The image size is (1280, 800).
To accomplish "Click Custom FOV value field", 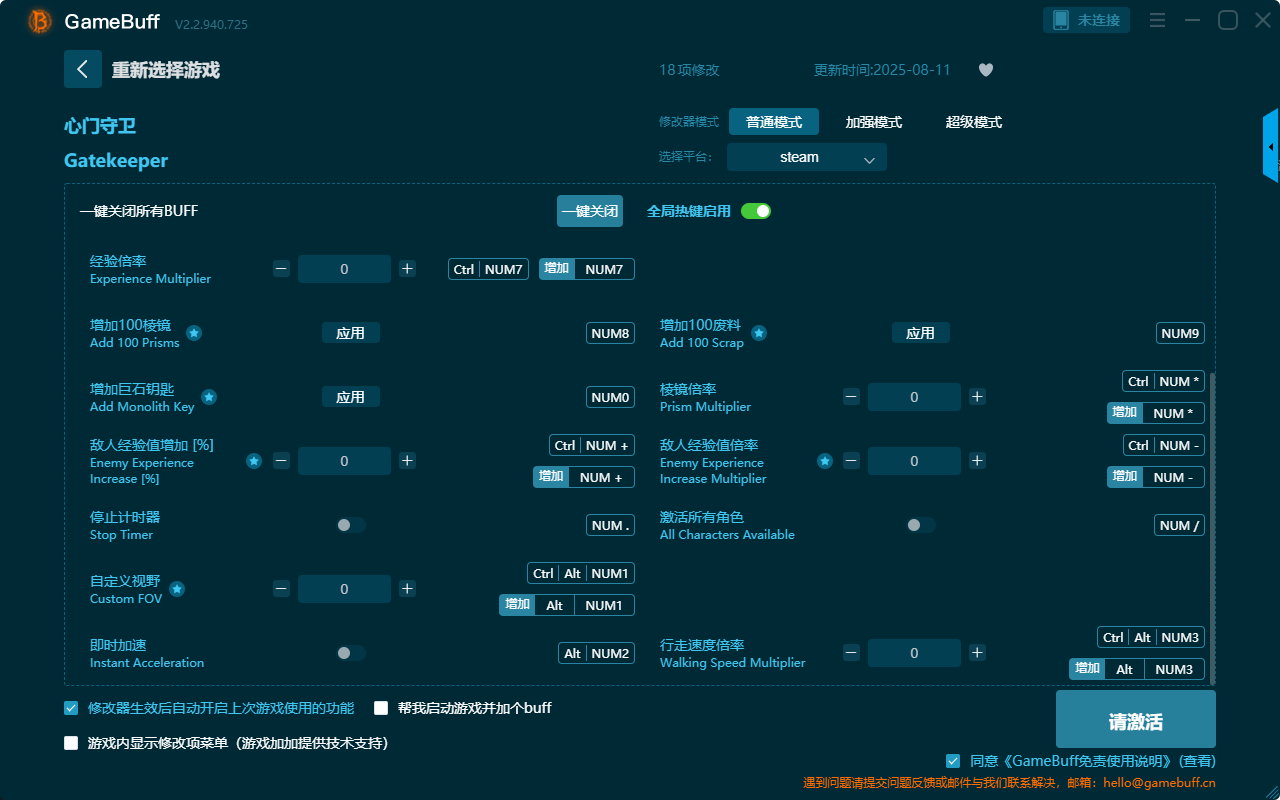I will point(344,589).
